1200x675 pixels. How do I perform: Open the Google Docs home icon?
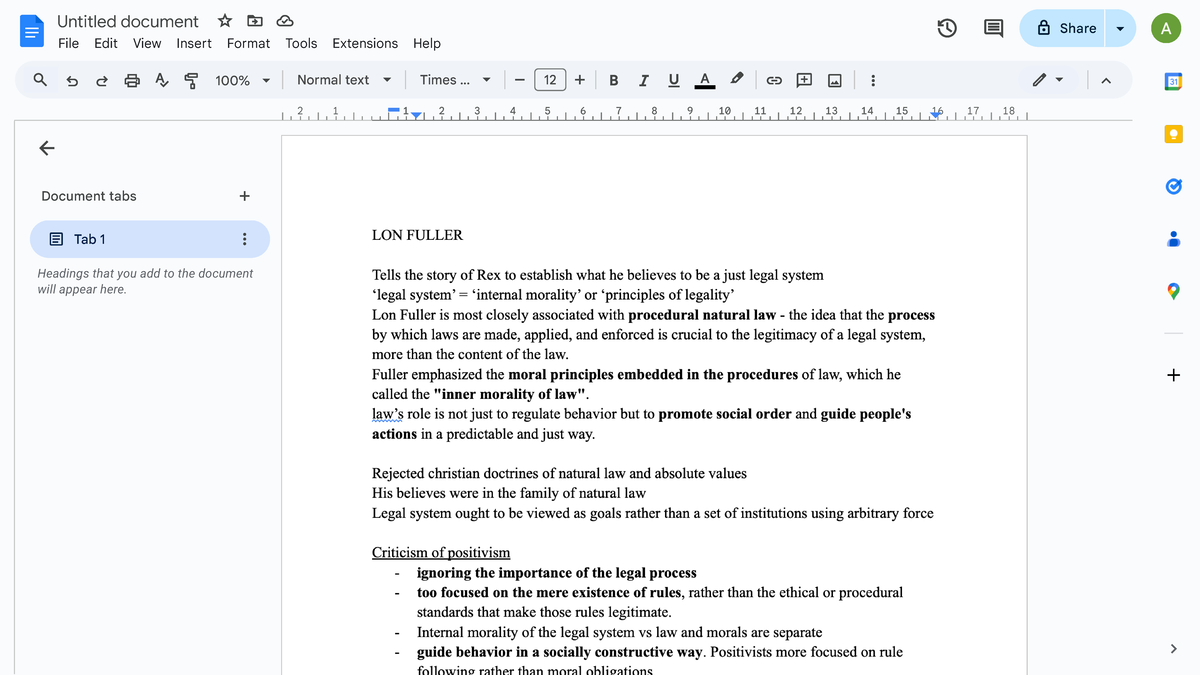(x=32, y=30)
